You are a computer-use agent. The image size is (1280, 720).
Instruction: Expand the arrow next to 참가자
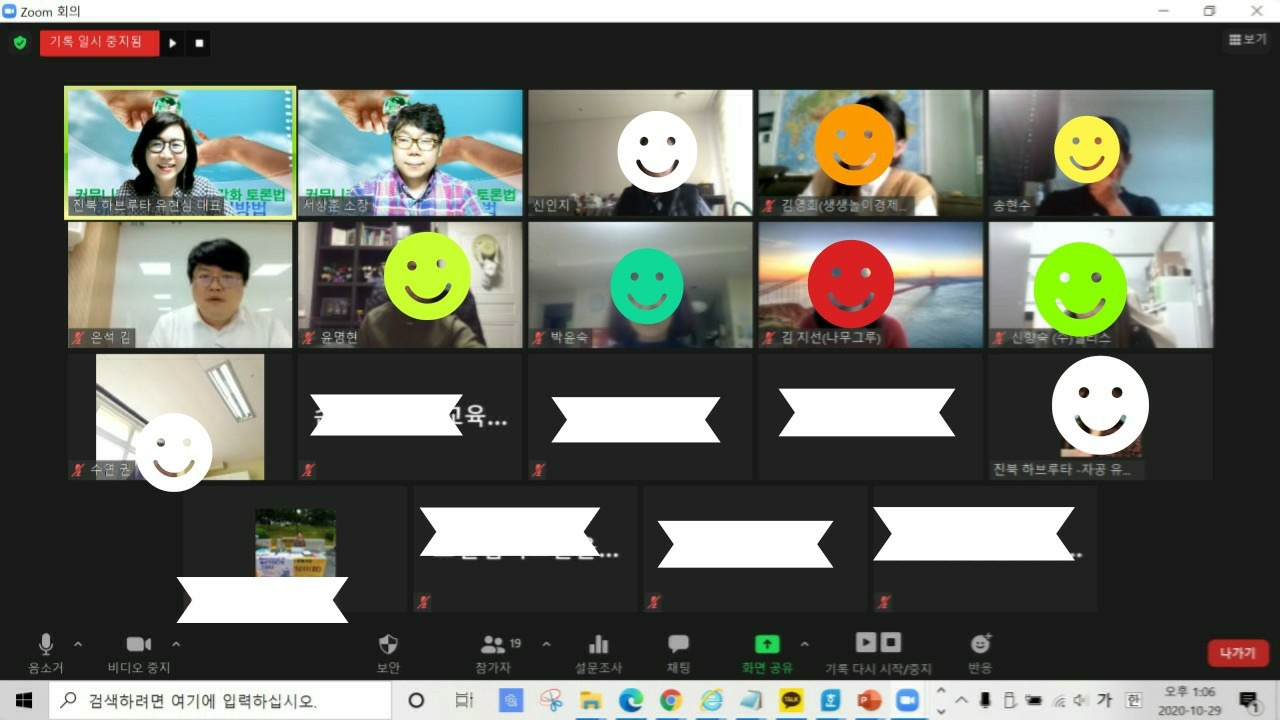point(546,644)
